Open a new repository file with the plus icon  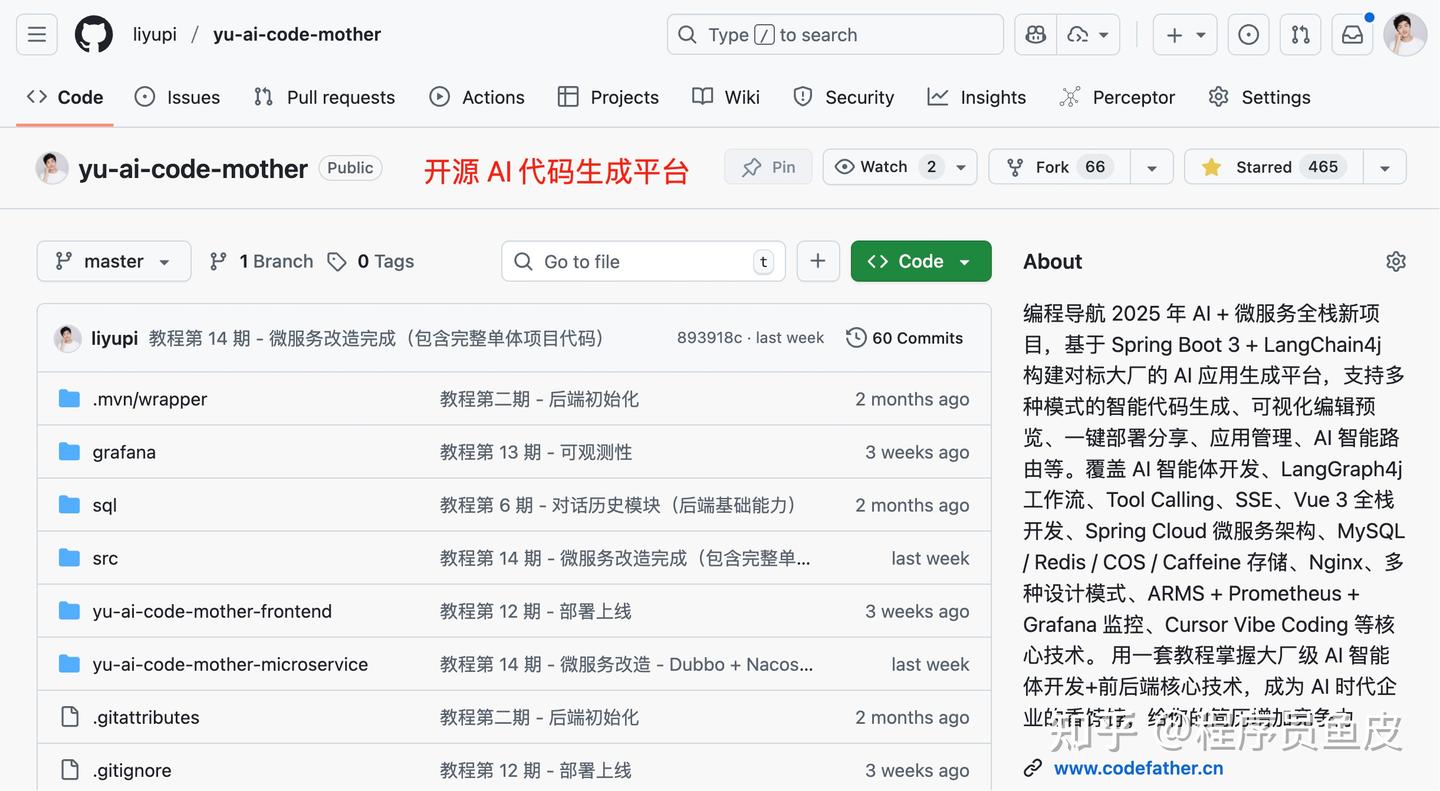818,261
